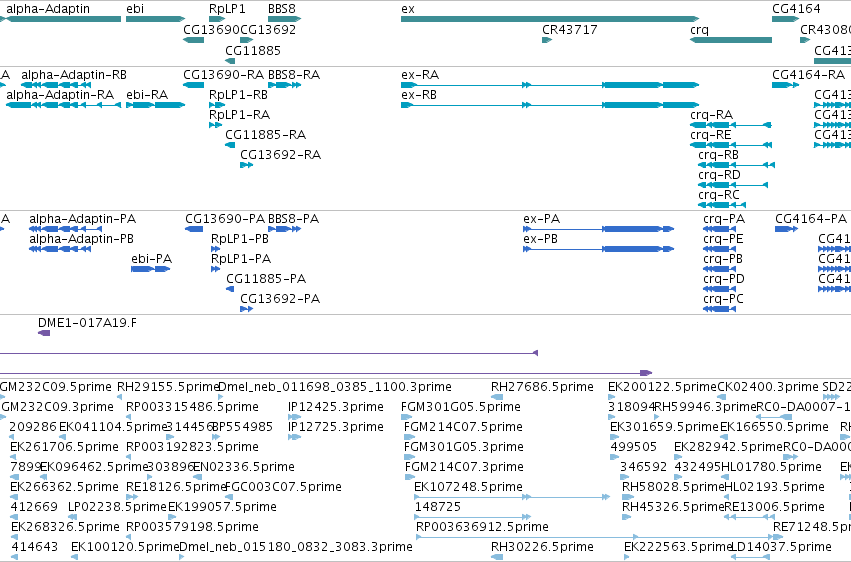Image resolution: width=851 pixels, height=562 pixels.
Task: Select the CG11885-RA transcript label
Action: tap(265, 135)
